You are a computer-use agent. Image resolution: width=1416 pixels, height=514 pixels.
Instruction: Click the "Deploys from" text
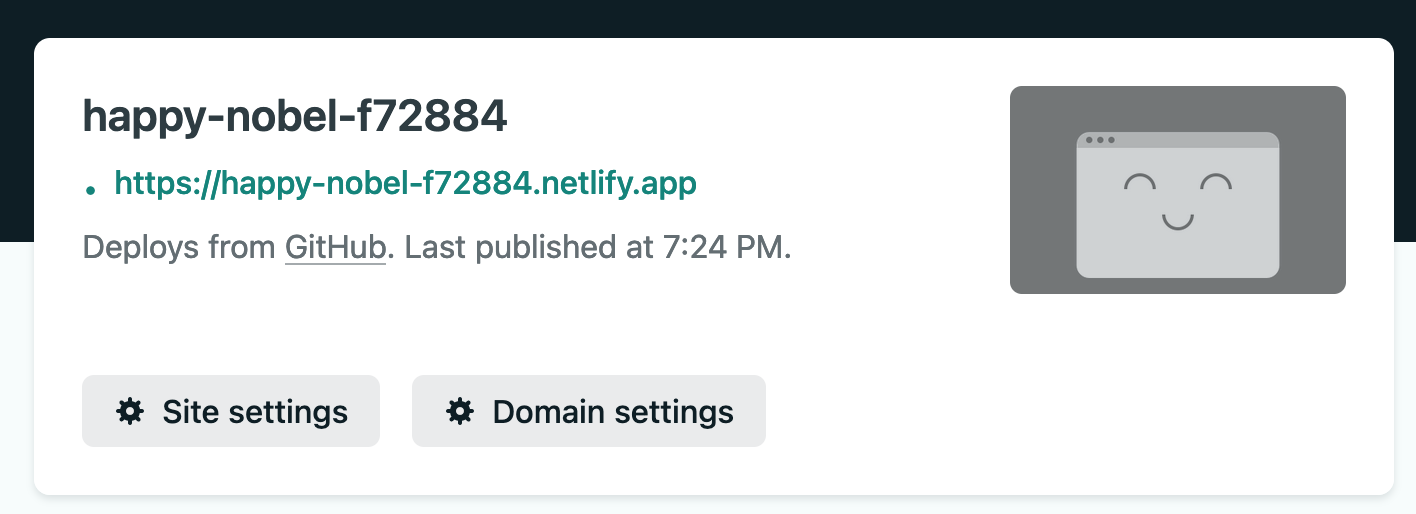point(179,247)
